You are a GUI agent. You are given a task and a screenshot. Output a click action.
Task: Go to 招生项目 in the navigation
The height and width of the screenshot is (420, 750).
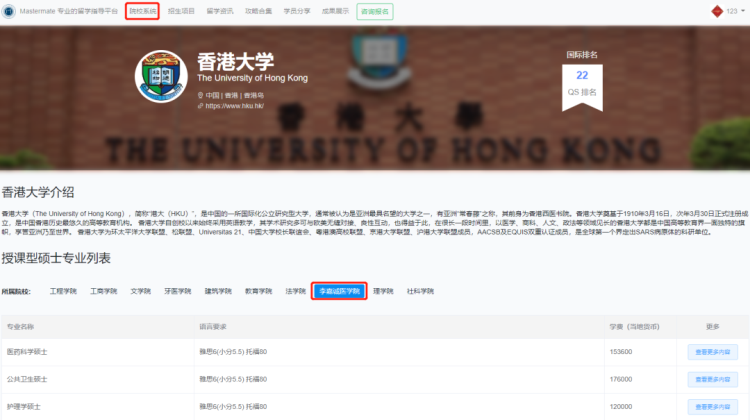180,11
